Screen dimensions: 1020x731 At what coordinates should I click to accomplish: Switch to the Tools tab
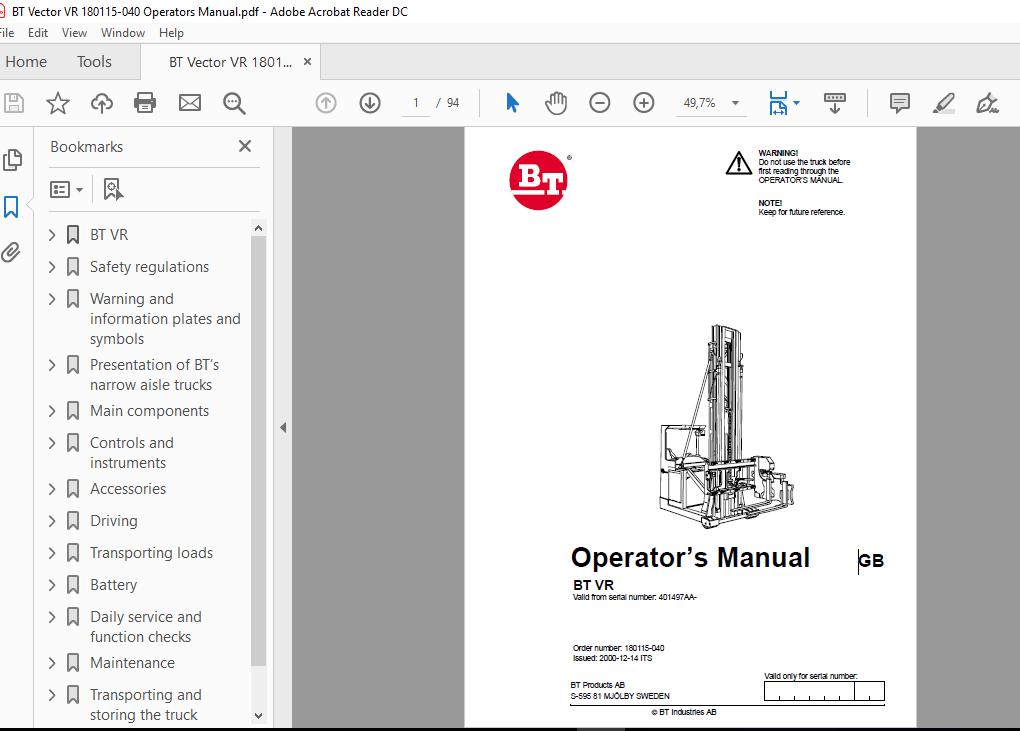click(x=94, y=62)
